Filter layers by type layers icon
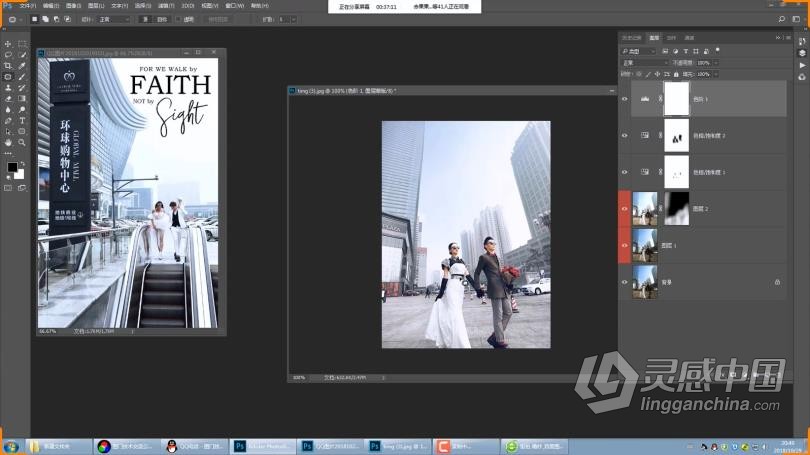810x455 pixels. click(686, 51)
